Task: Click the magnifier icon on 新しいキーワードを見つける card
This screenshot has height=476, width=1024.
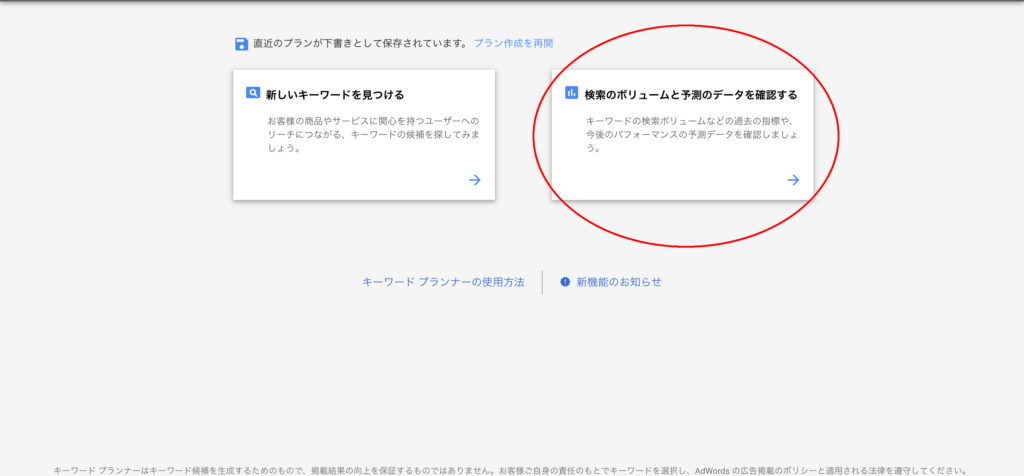Action: [x=253, y=94]
